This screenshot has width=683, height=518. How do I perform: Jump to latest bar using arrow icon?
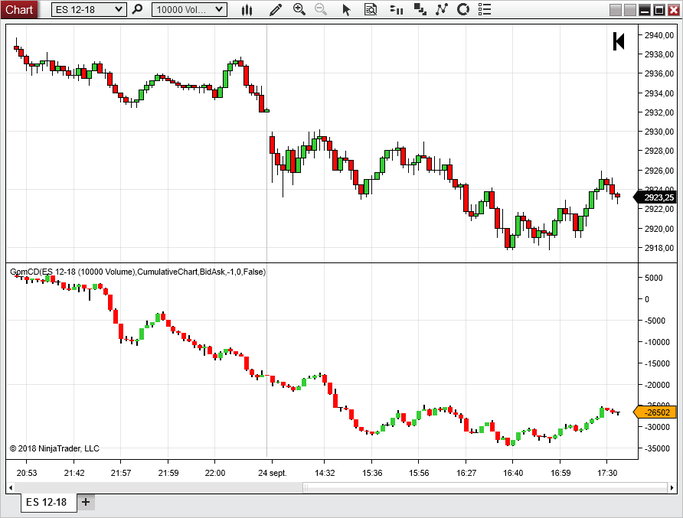[619, 41]
